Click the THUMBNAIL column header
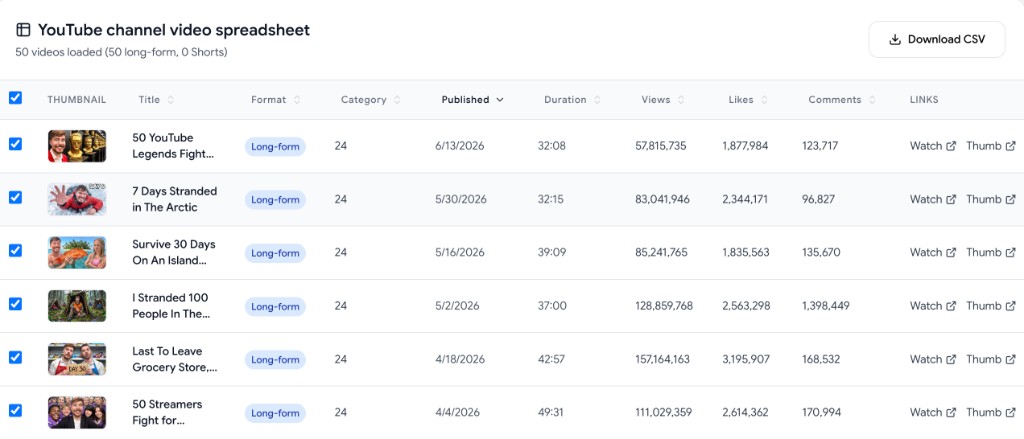 point(76,100)
